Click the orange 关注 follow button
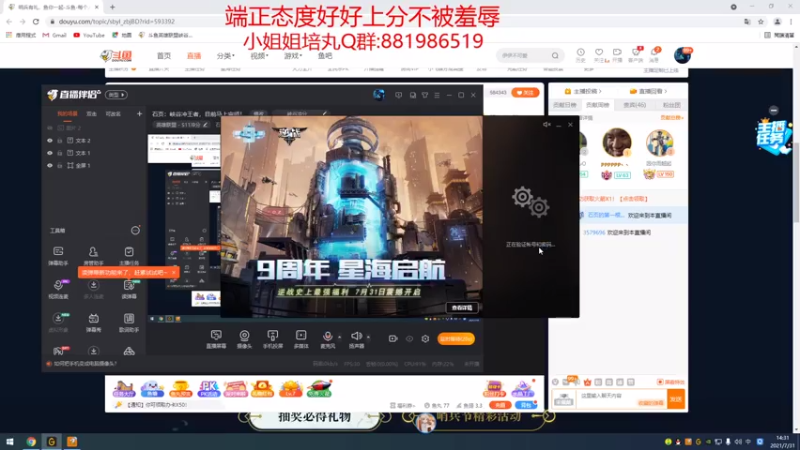The height and width of the screenshot is (450, 800). pos(525,93)
